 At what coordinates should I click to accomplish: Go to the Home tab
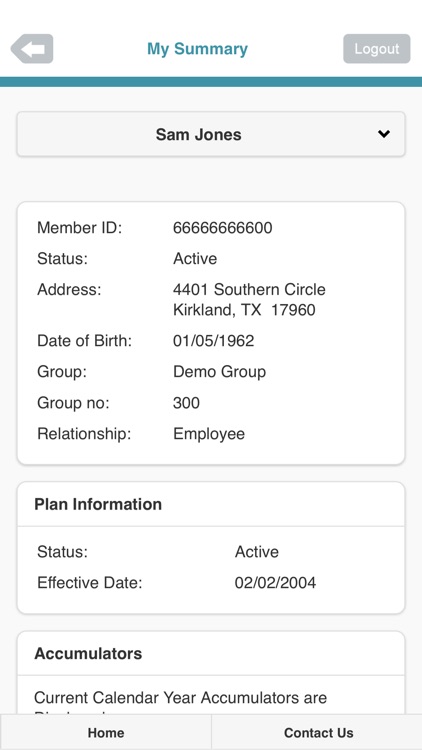(106, 732)
